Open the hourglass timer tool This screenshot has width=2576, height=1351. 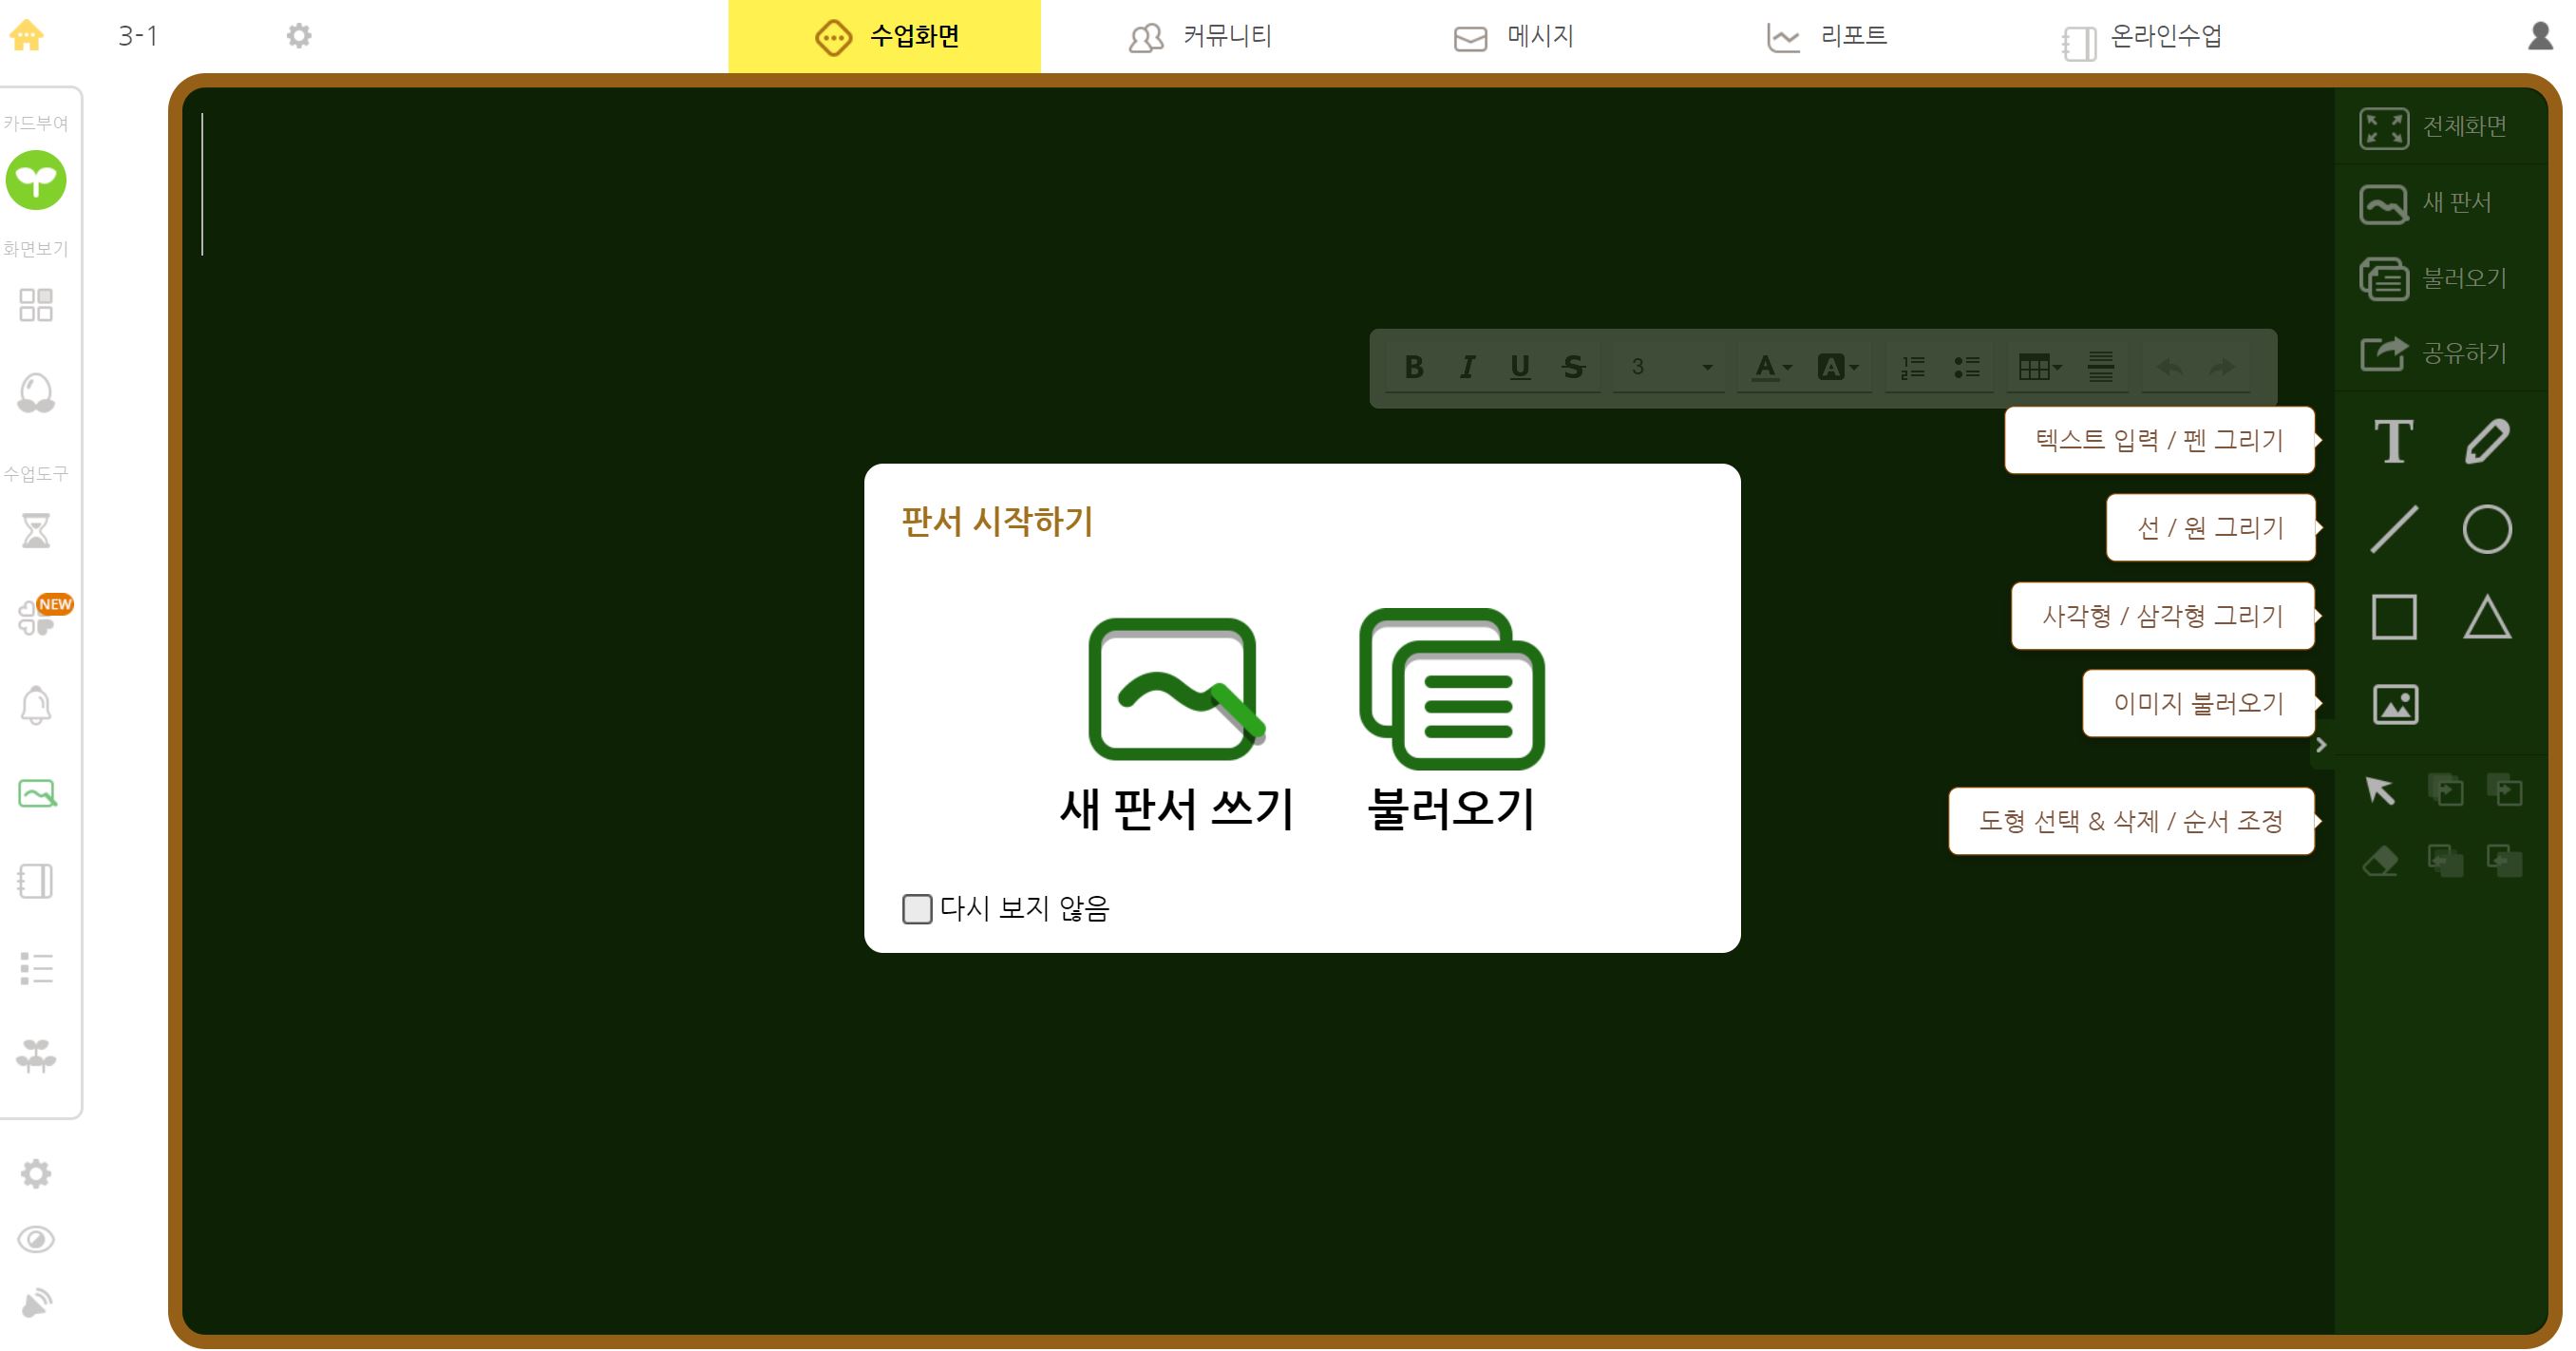(36, 531)
